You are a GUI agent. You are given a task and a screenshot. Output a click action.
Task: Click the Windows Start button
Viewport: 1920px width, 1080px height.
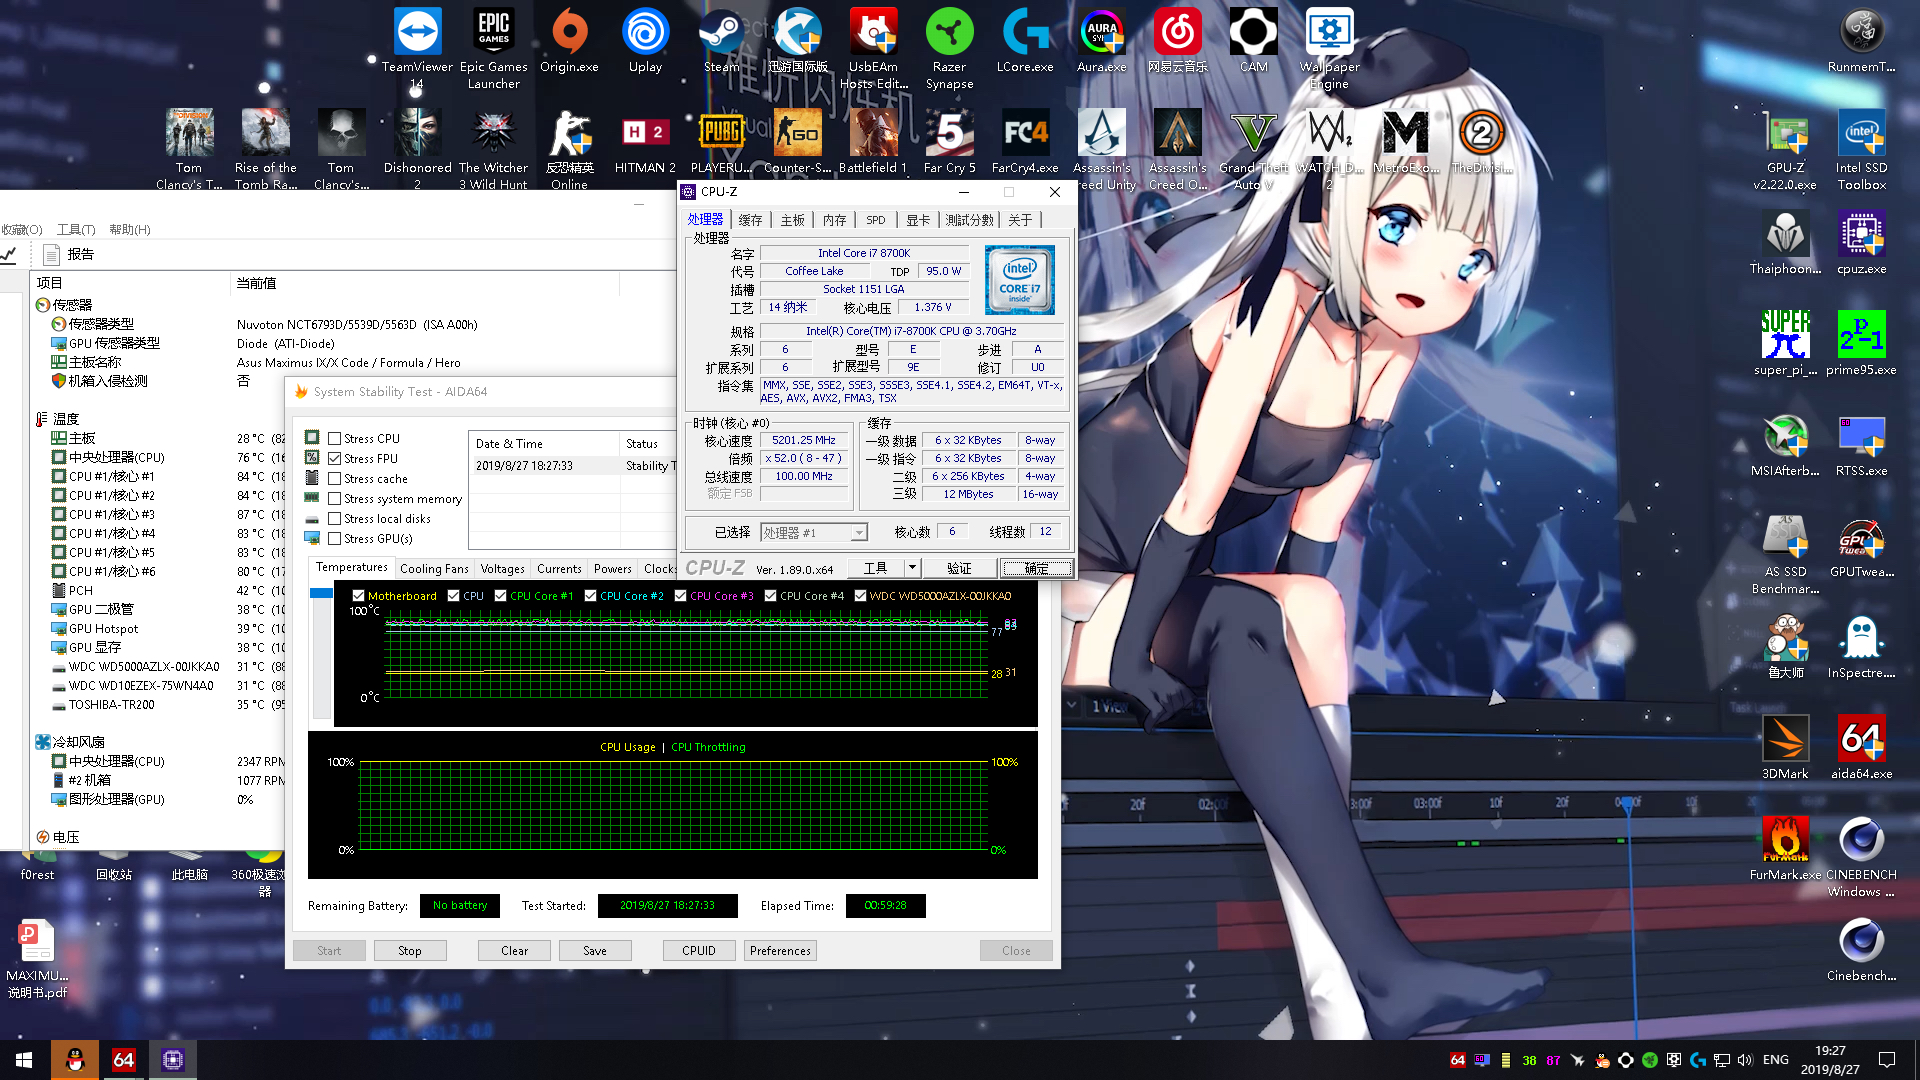tap(24, 1059)
